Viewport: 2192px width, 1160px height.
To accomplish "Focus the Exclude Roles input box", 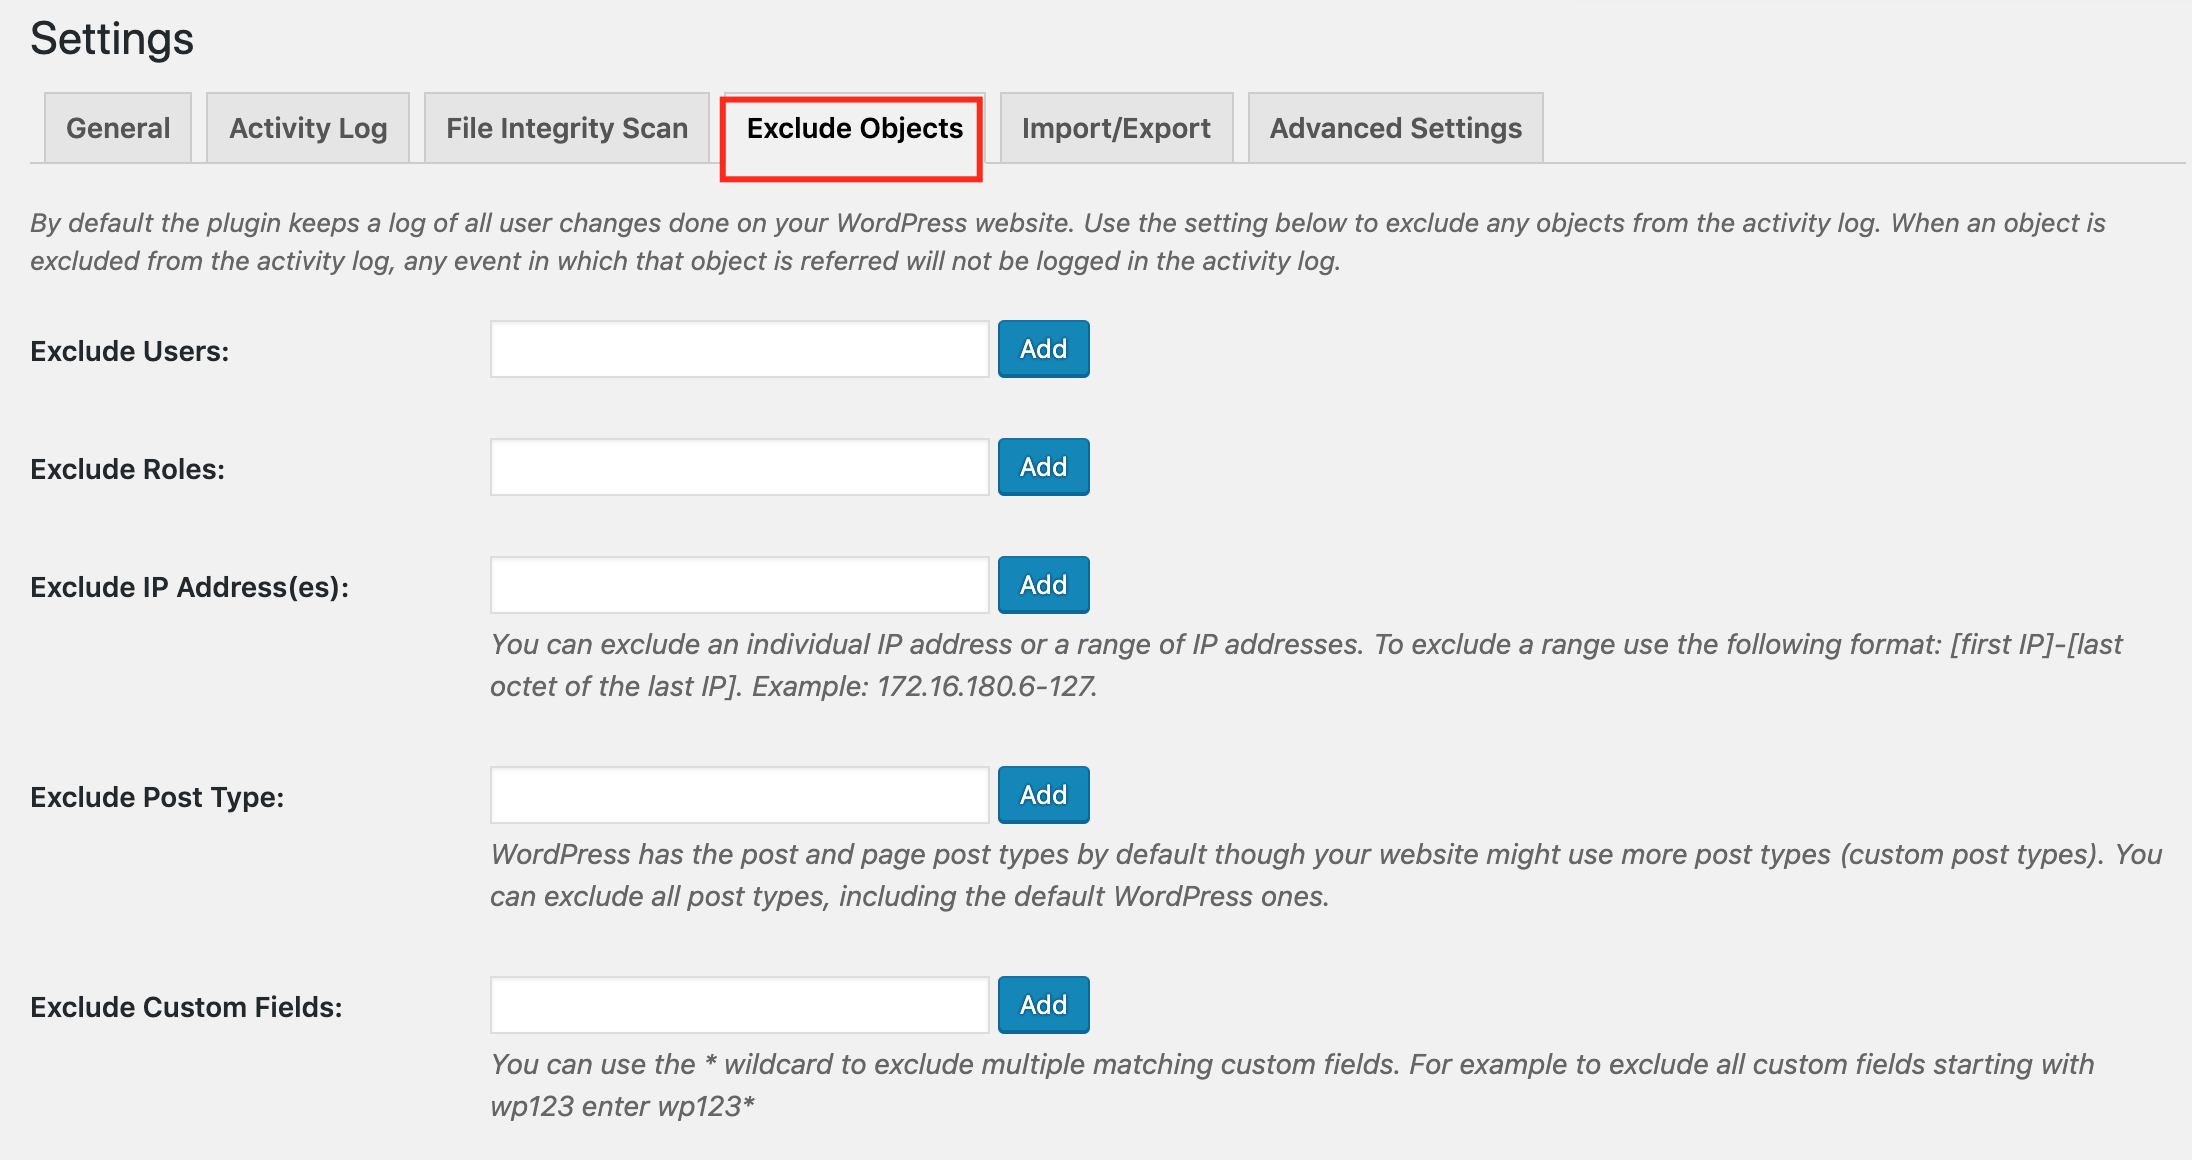I will tap(740, 467).
